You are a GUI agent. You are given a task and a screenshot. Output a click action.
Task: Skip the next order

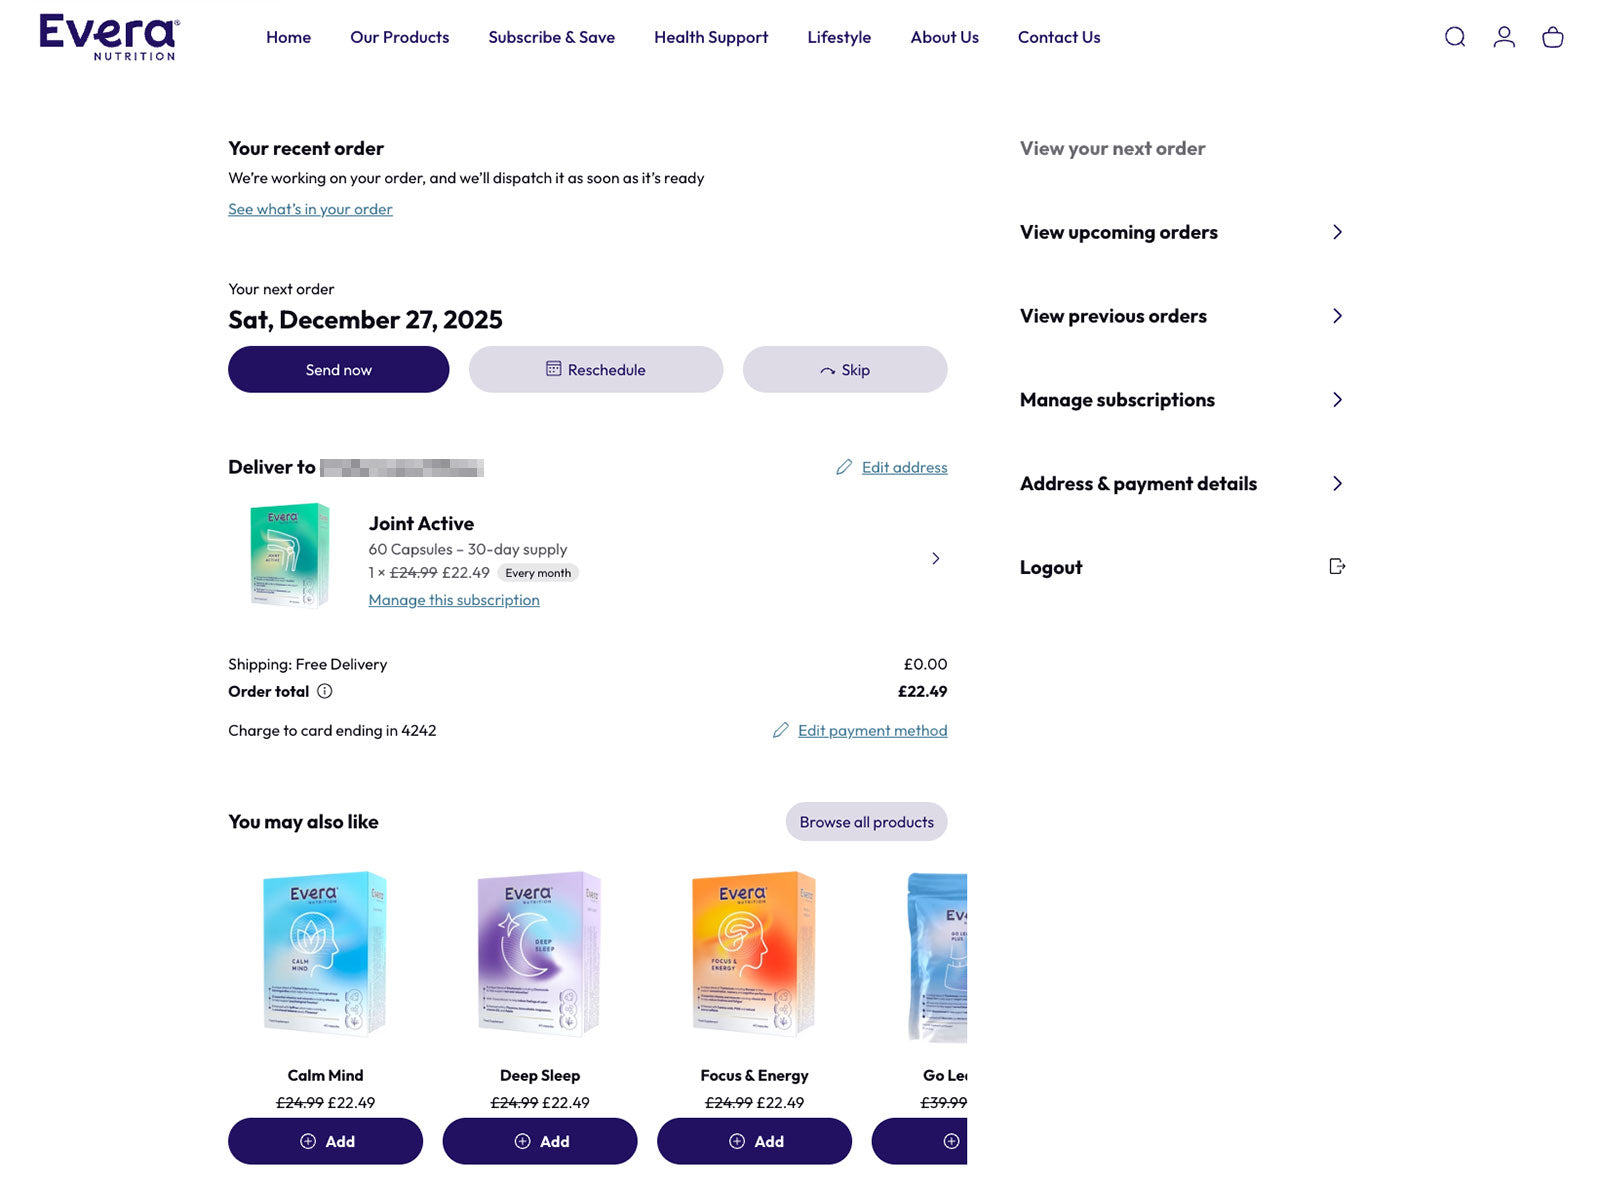[x=845, y=370]
